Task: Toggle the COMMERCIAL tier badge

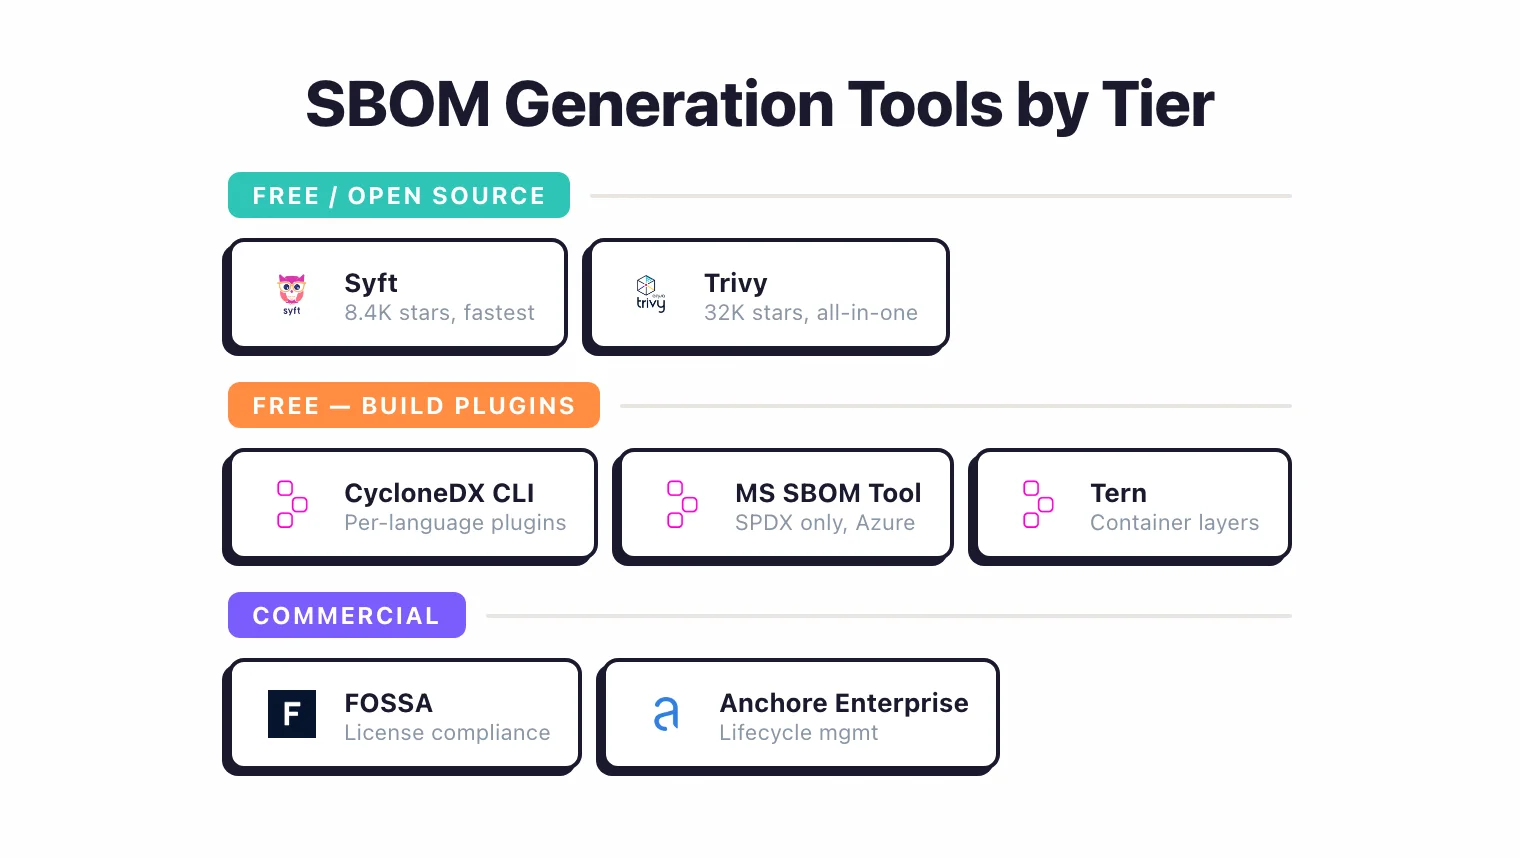Action: coord(346,615)
